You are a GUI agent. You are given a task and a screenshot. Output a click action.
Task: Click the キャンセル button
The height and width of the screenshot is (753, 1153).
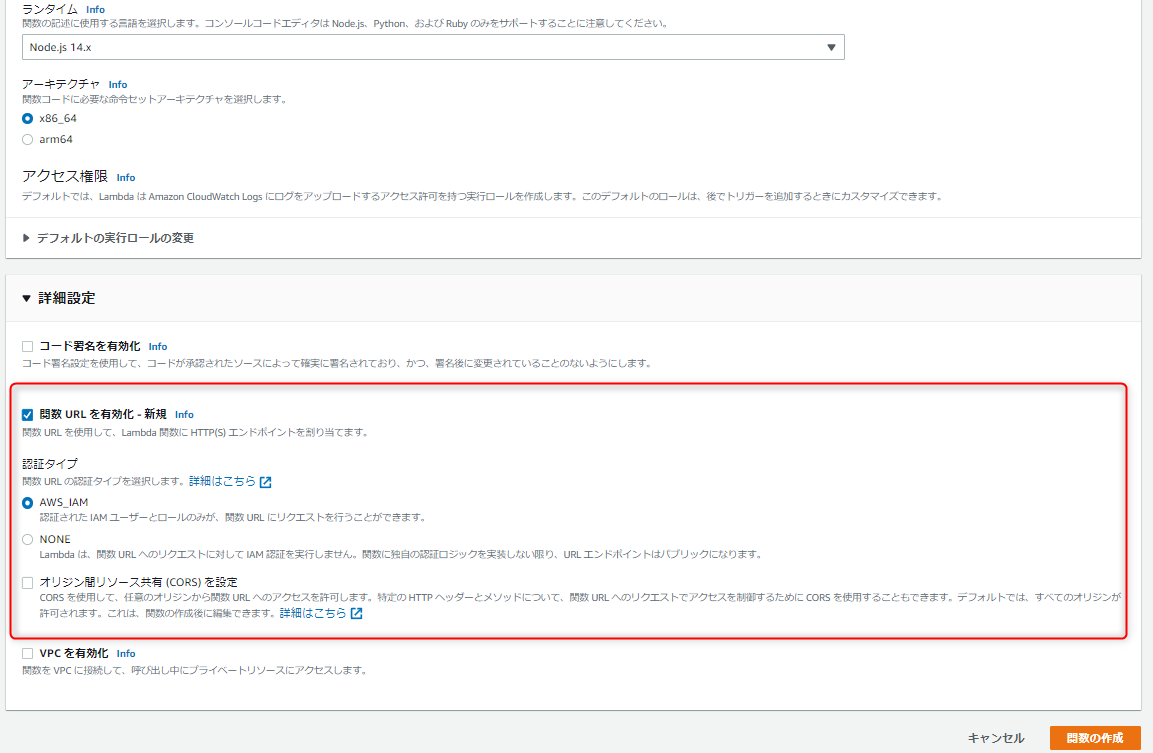[x=996, y=735]
